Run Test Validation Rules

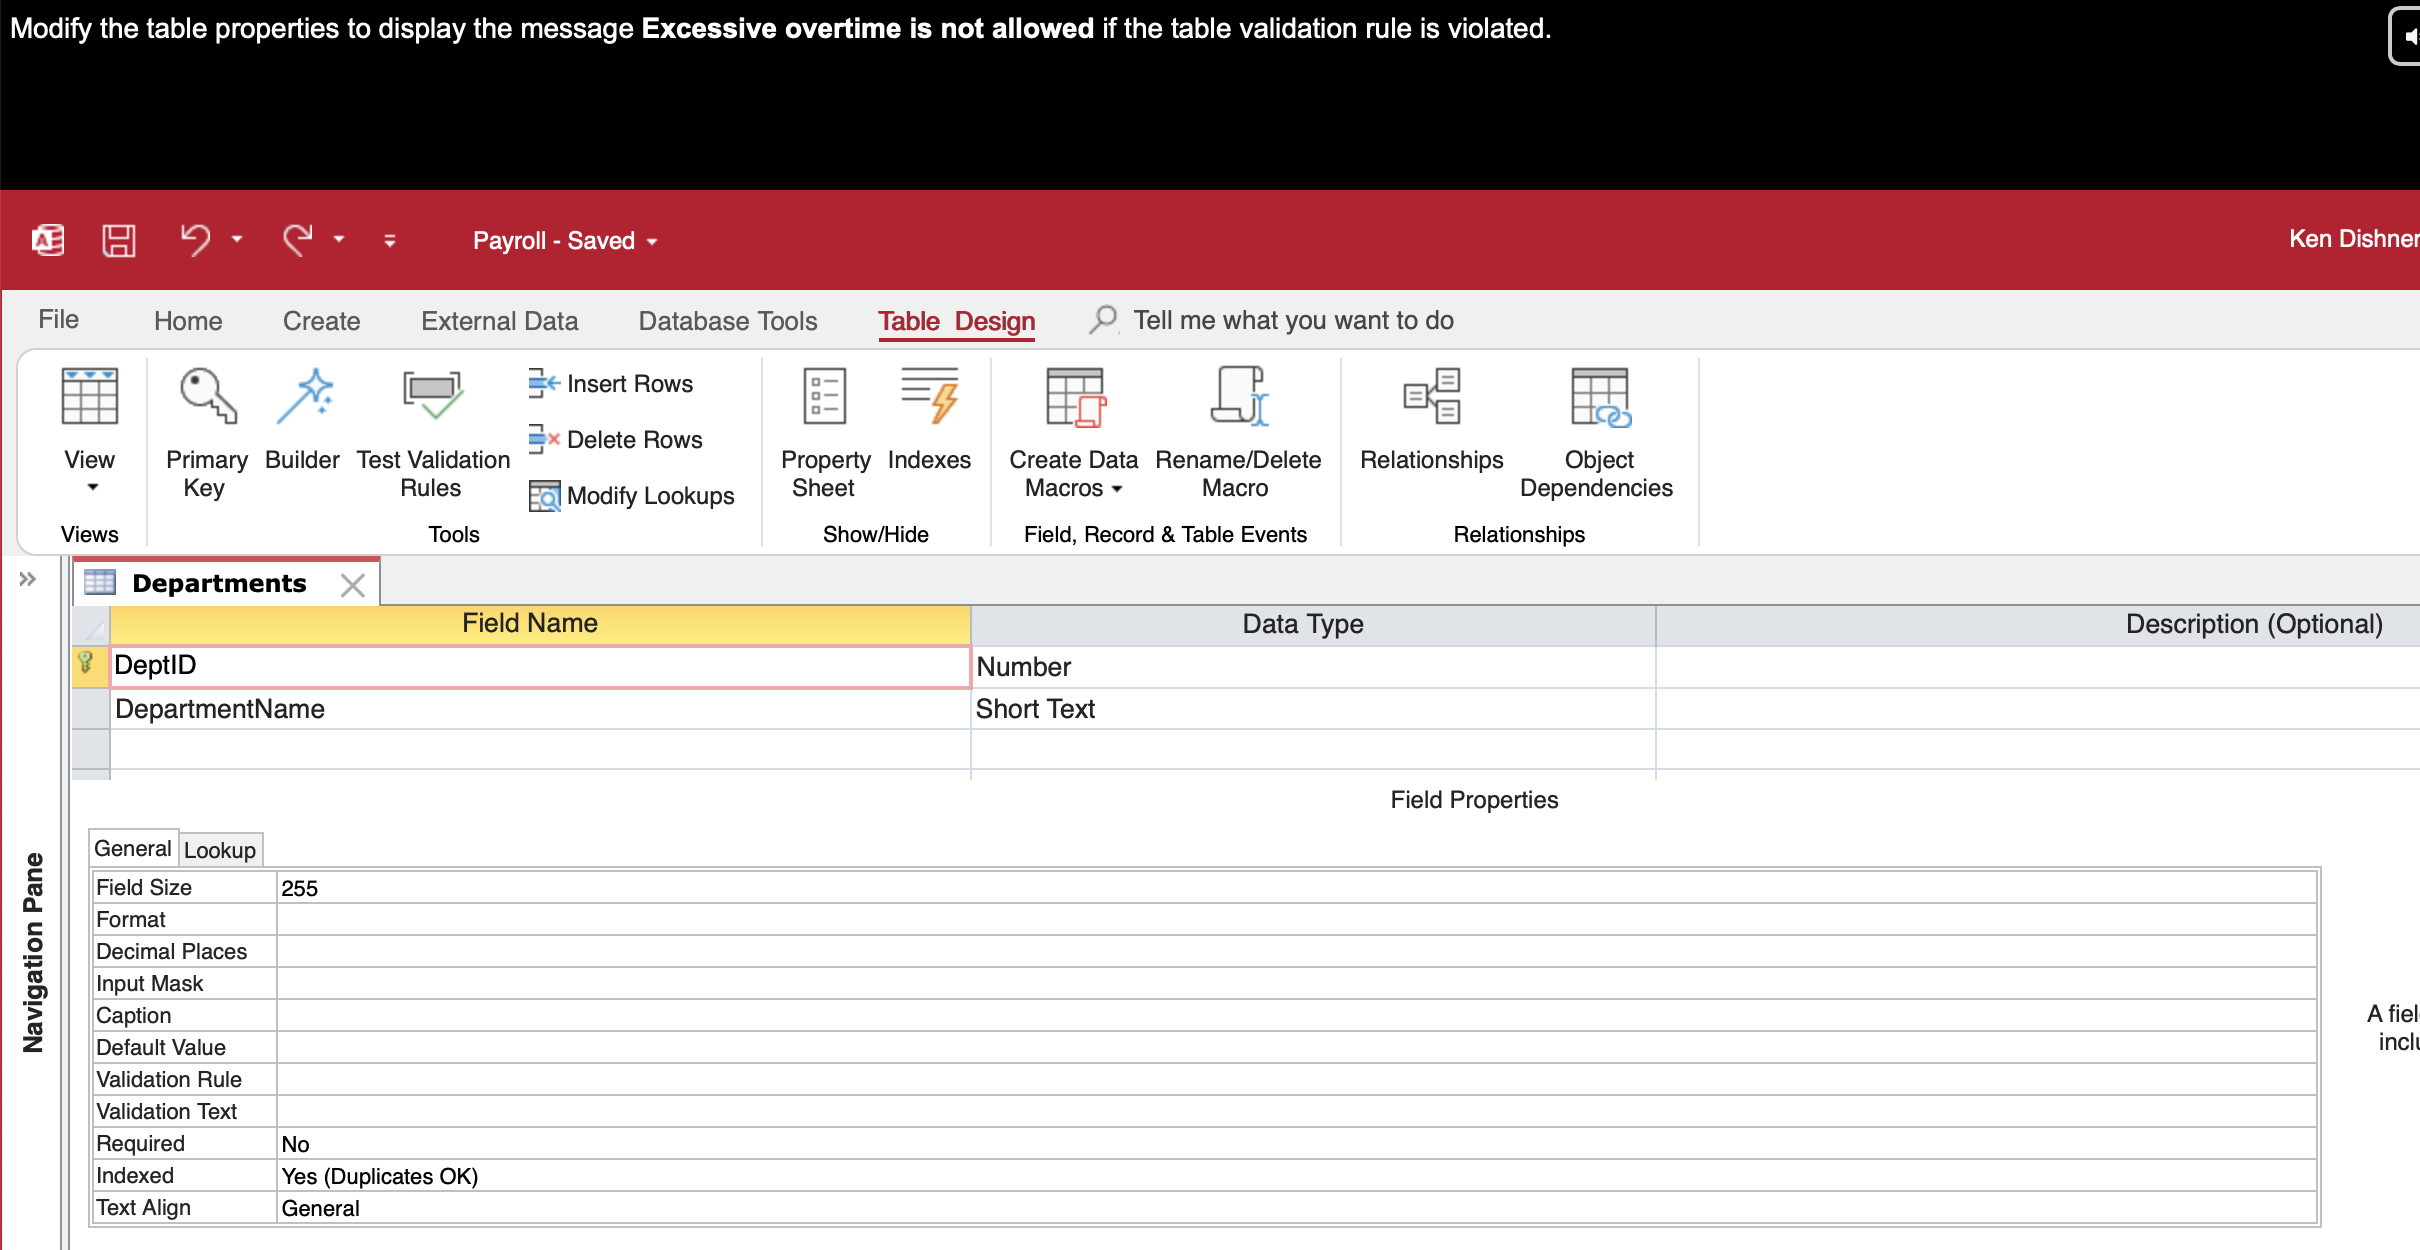pos(432,430)
